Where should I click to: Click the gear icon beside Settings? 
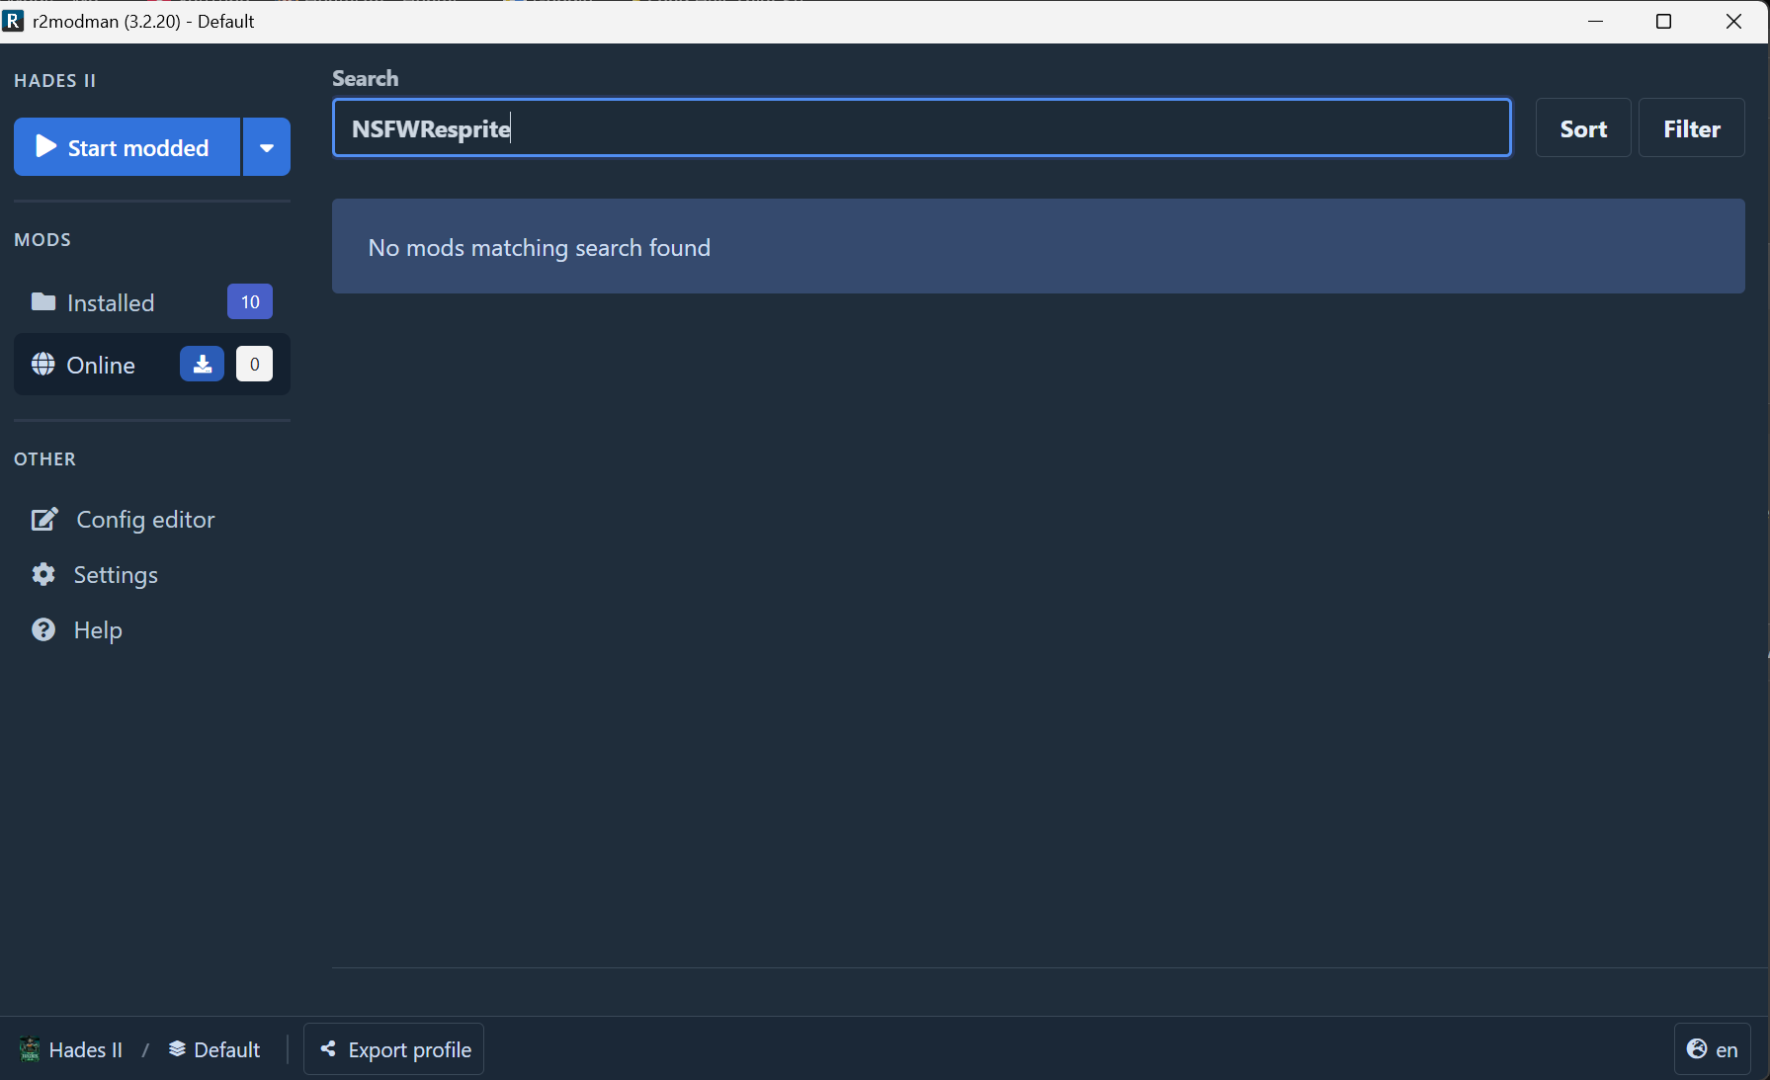(43, 574)
